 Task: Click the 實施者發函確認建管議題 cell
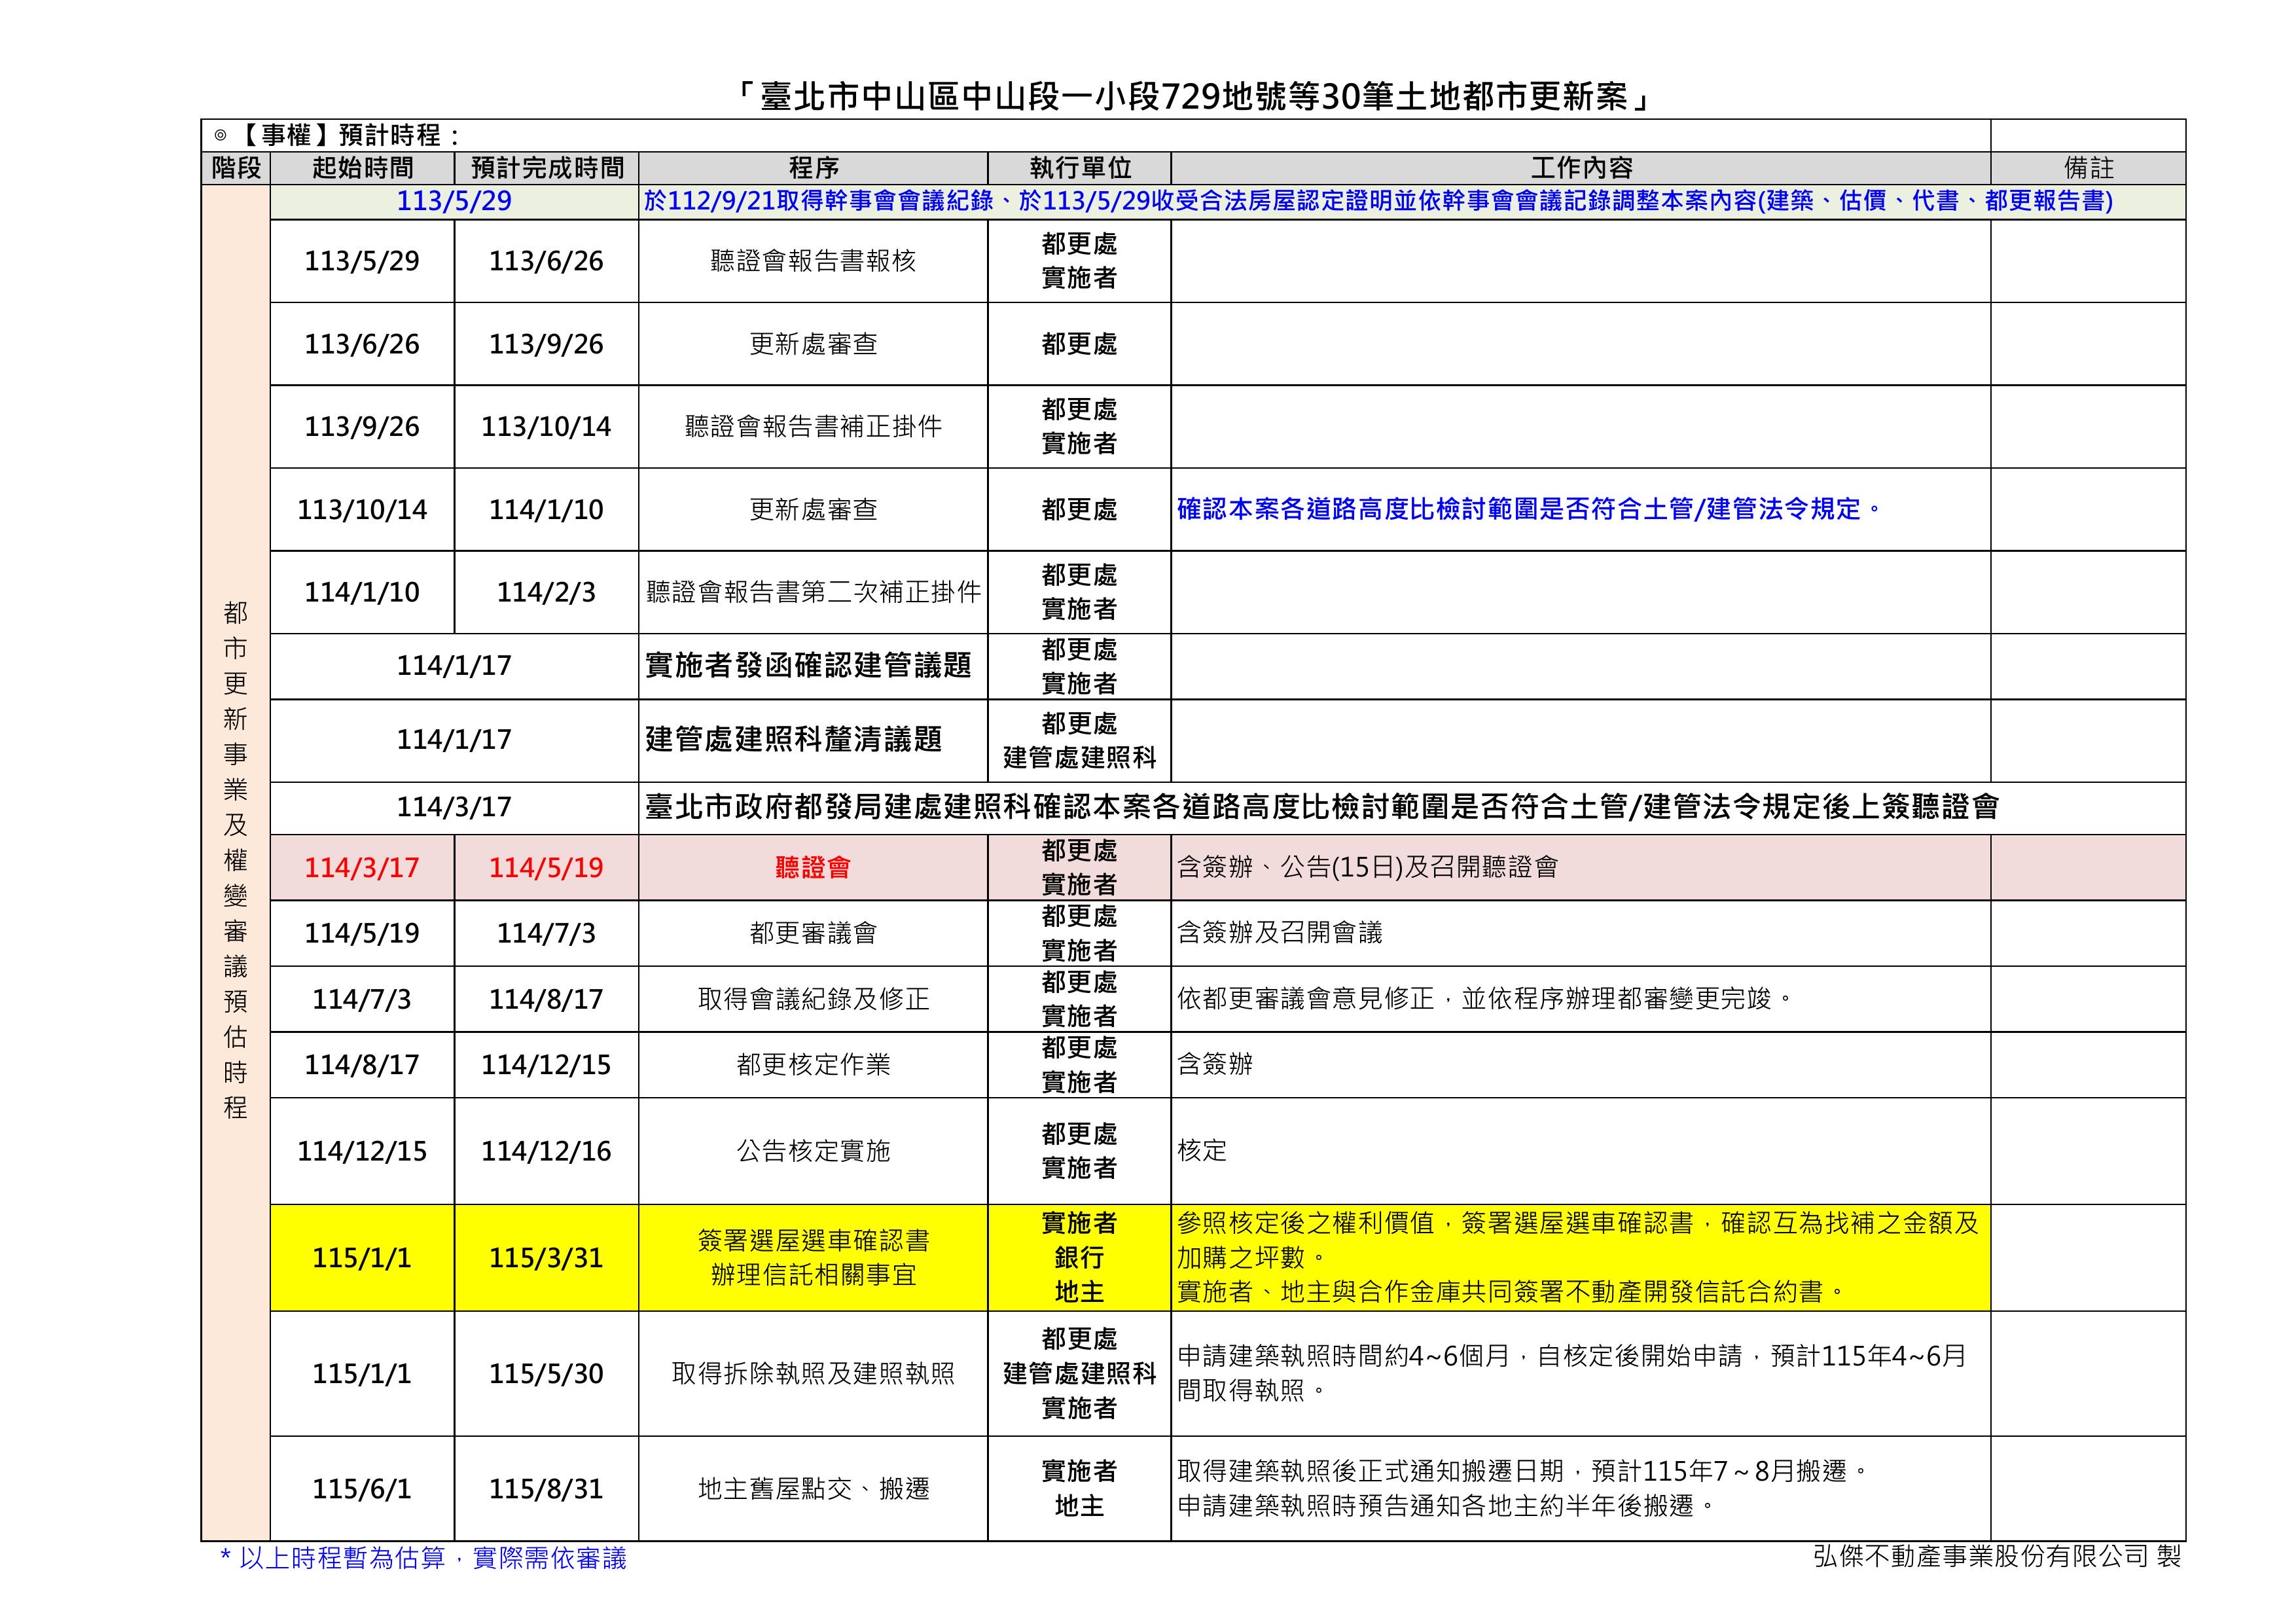813,666
